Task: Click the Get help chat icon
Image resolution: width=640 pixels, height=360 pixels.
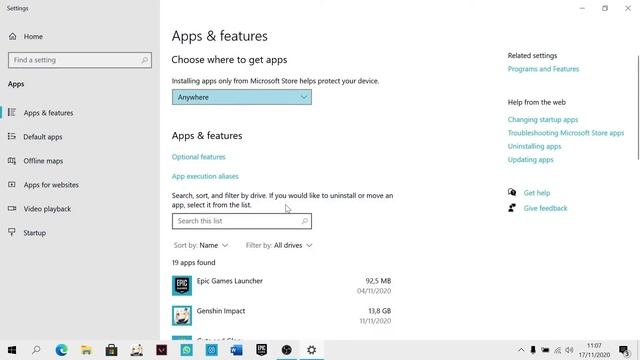Action: (512, 192)
